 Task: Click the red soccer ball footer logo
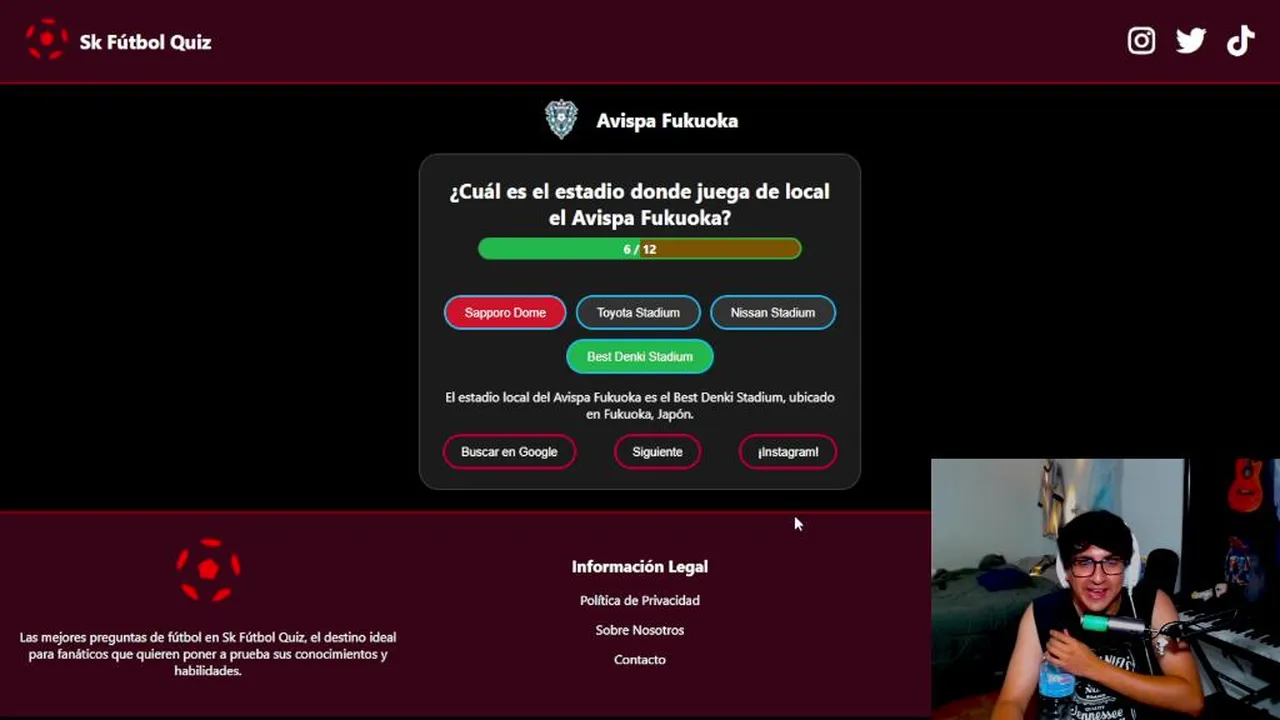[x=208, y=570]
